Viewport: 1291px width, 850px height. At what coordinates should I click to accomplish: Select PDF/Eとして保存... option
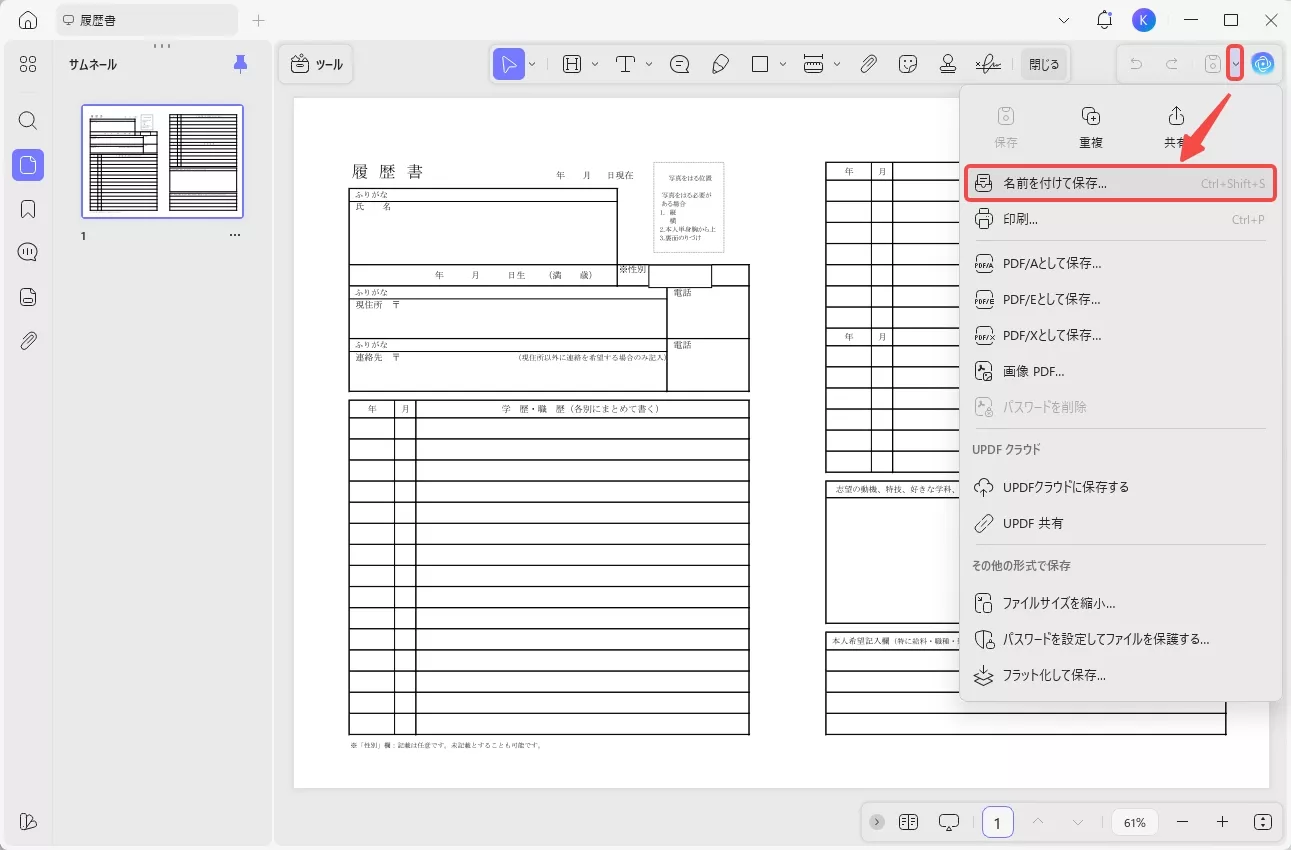(x=1120, y=300)
